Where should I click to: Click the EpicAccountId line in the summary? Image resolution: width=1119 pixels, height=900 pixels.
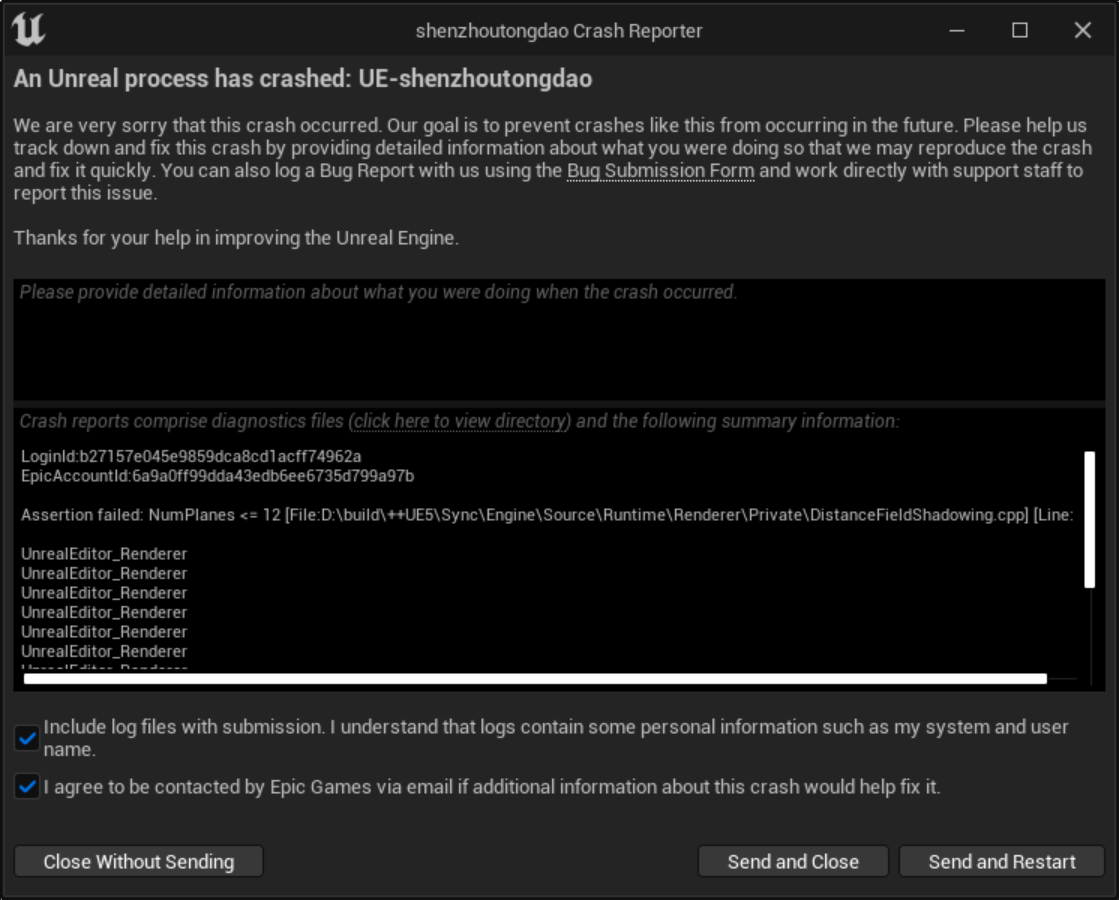pyautogui.click(x=218, y=476)
